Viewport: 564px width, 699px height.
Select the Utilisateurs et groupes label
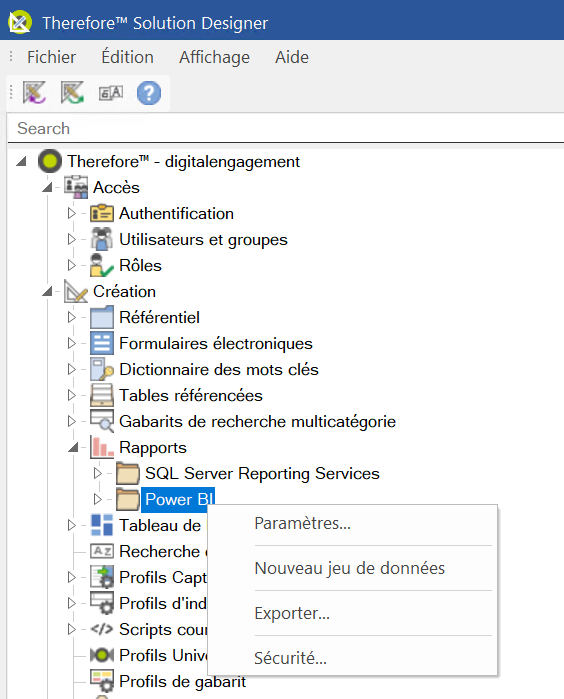pos(203,239)
